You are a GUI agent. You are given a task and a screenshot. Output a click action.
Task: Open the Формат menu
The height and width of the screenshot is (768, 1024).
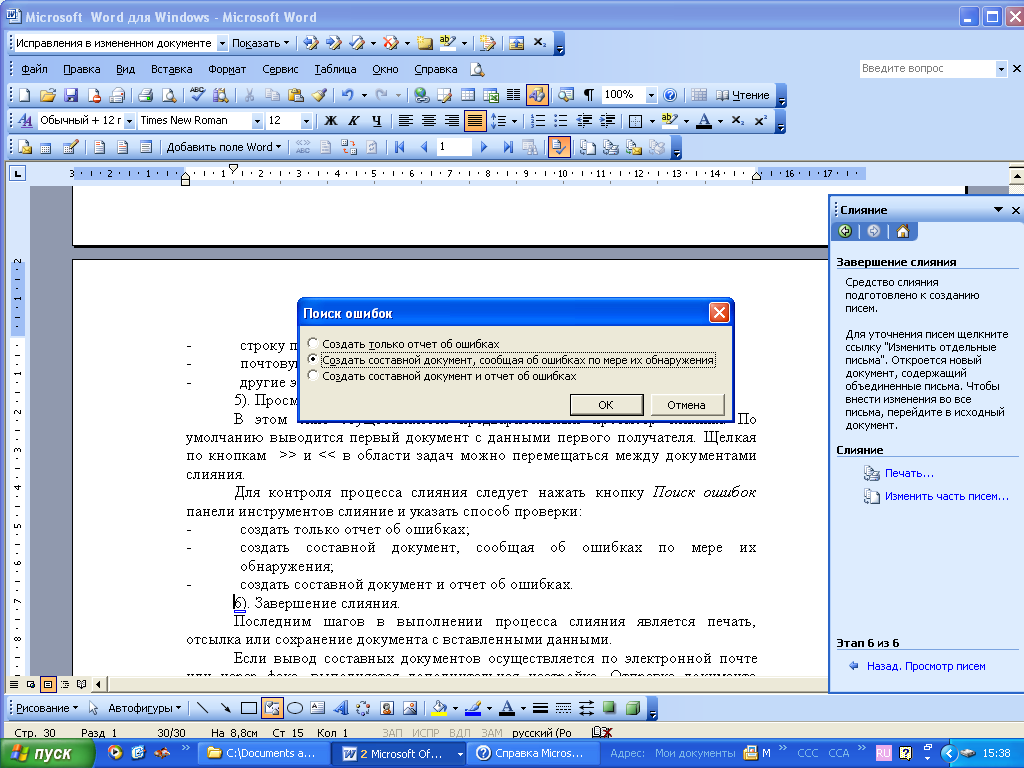(x=227, y=69)
